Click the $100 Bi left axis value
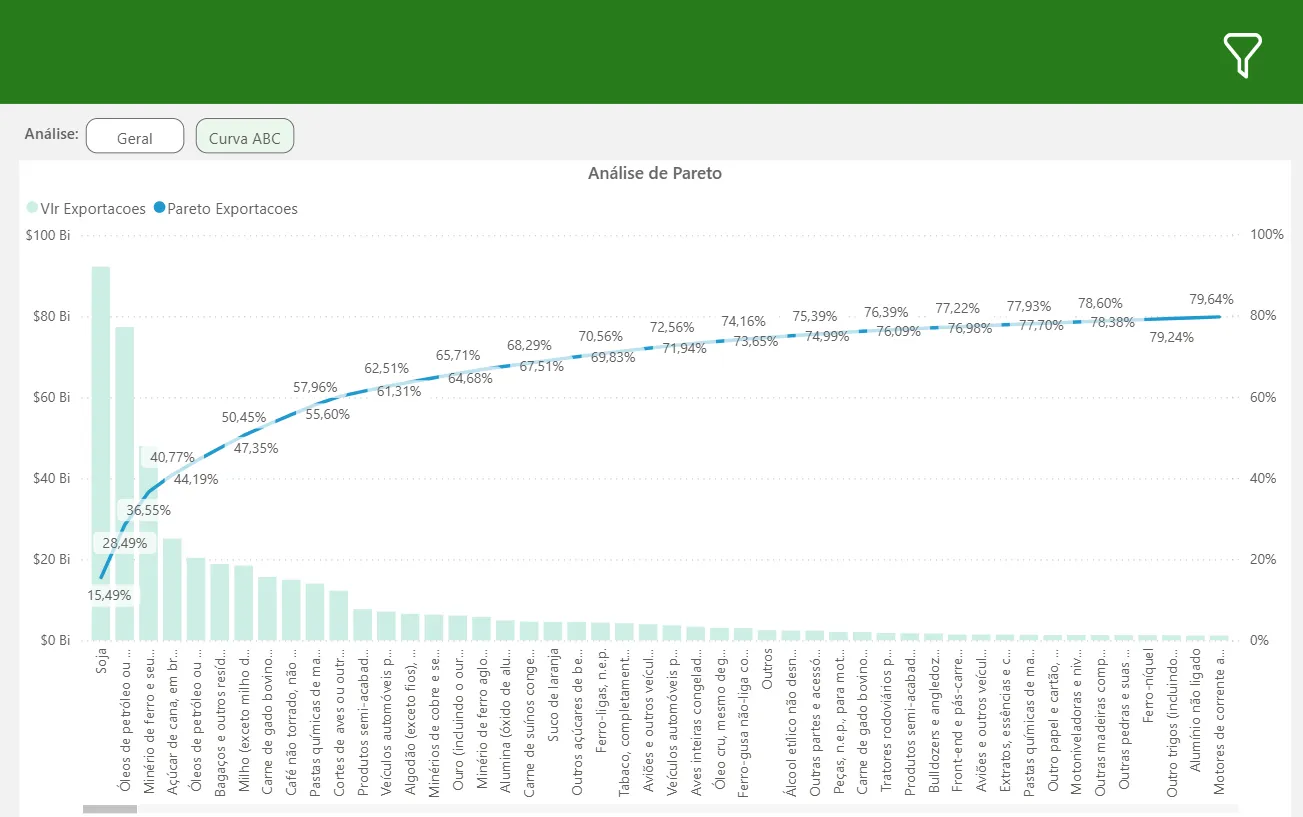 coord(49,234)
